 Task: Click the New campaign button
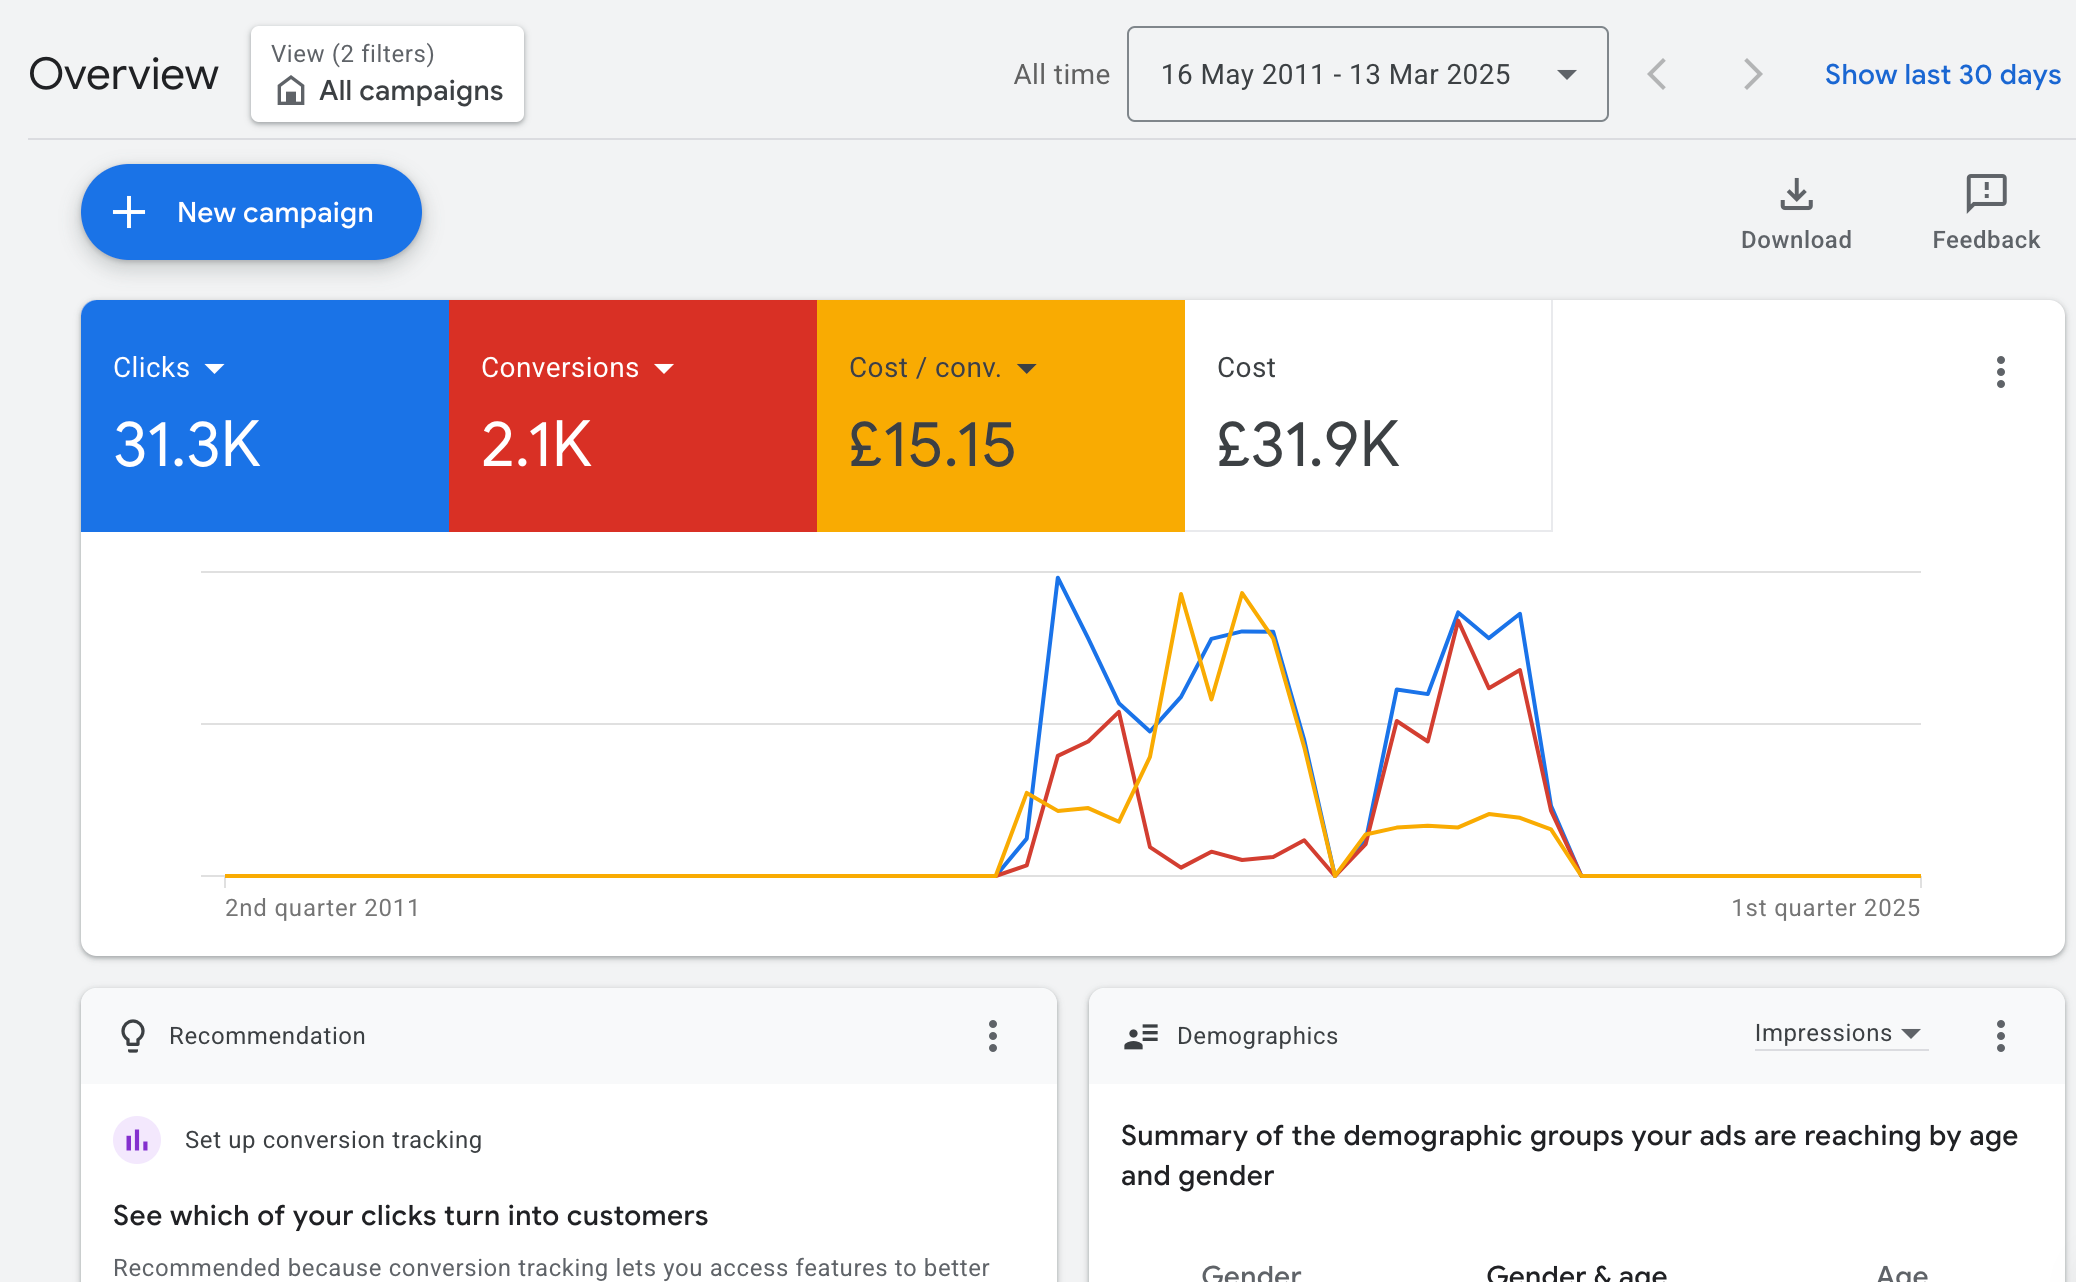[x=251, y=212]
